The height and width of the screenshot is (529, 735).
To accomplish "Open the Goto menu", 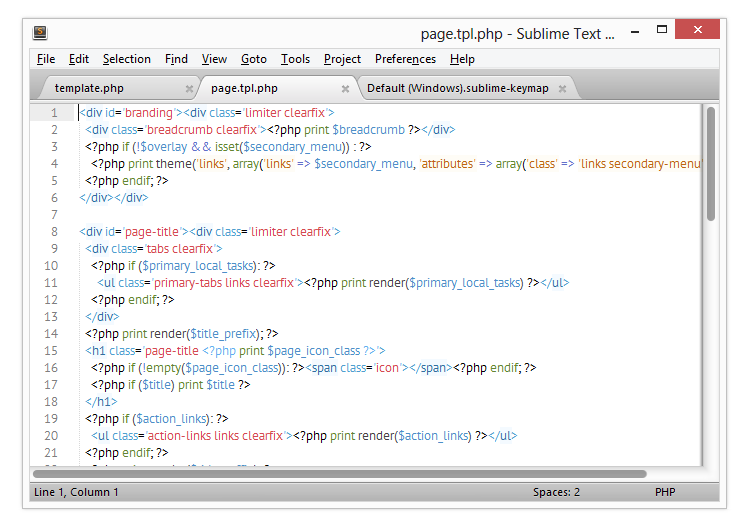I will coord(254,59).
